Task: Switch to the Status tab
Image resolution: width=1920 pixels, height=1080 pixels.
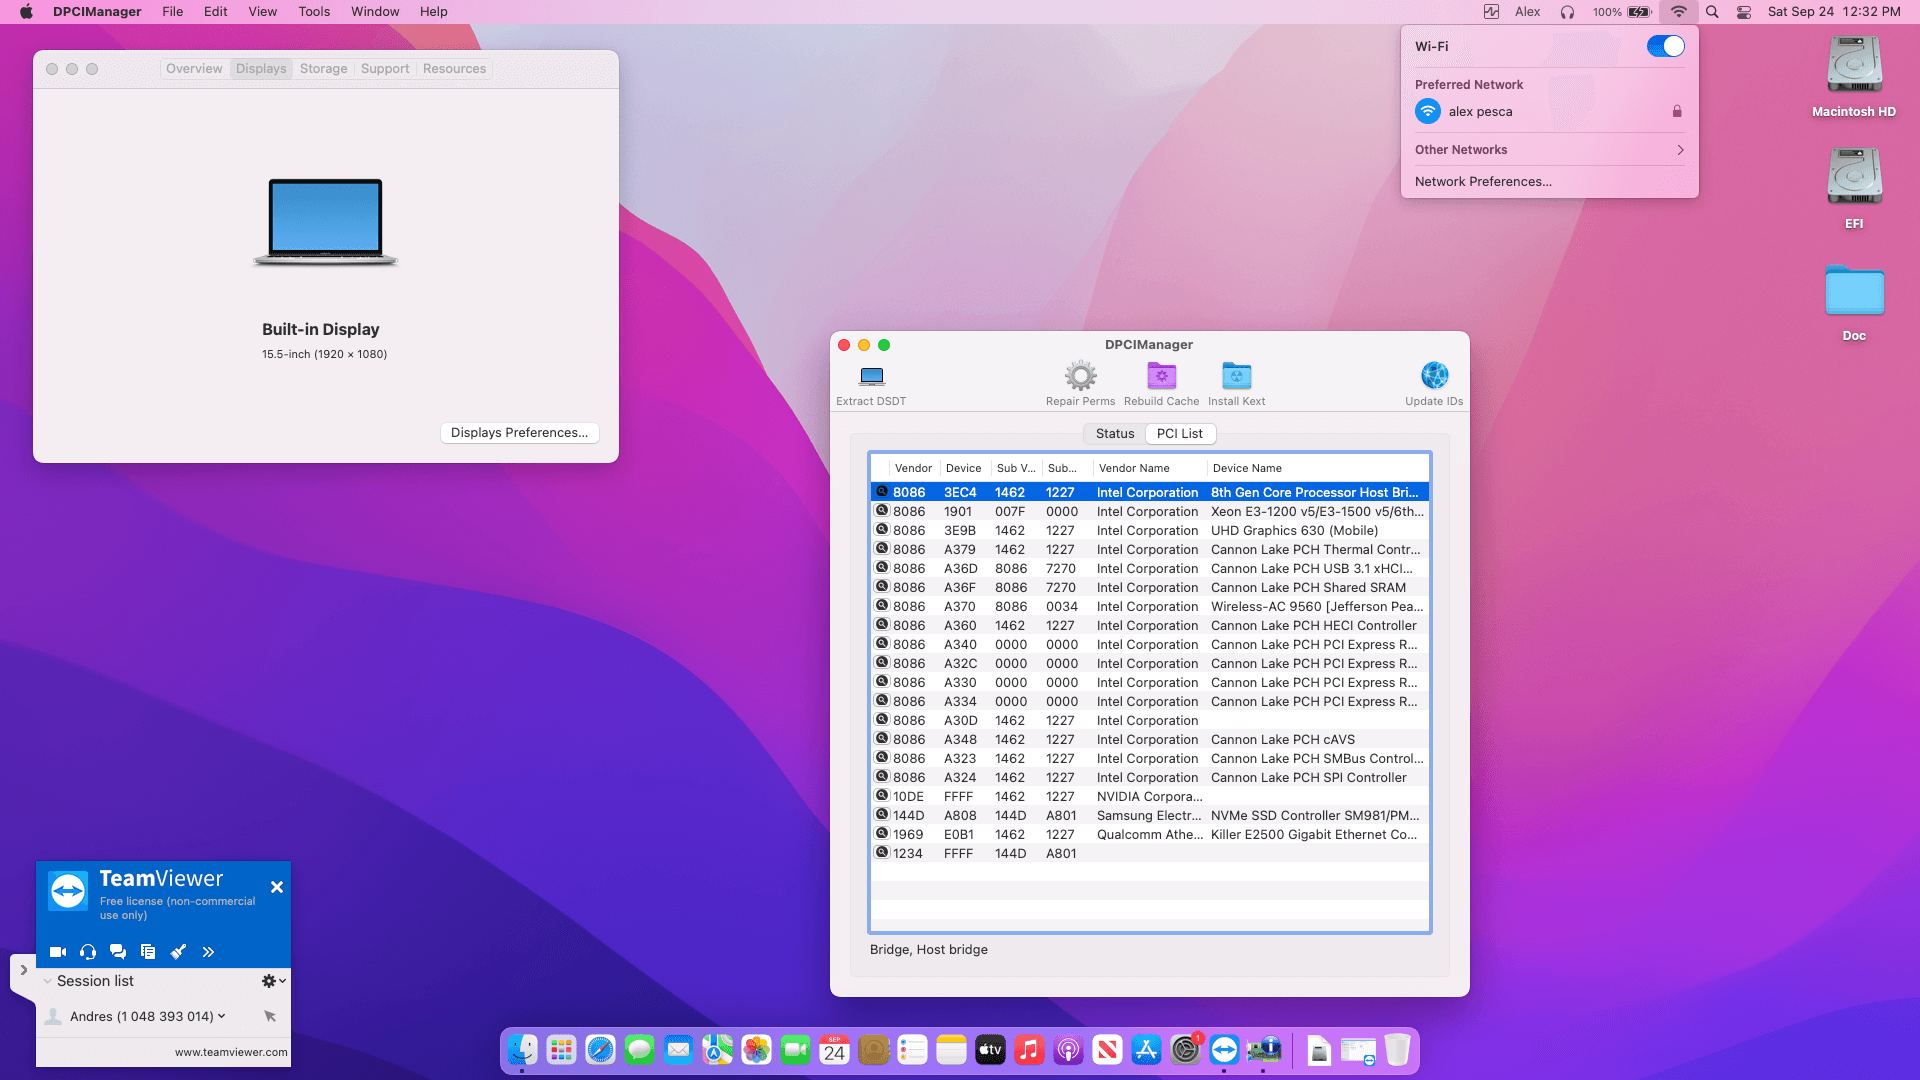Action: (1114, 434)
